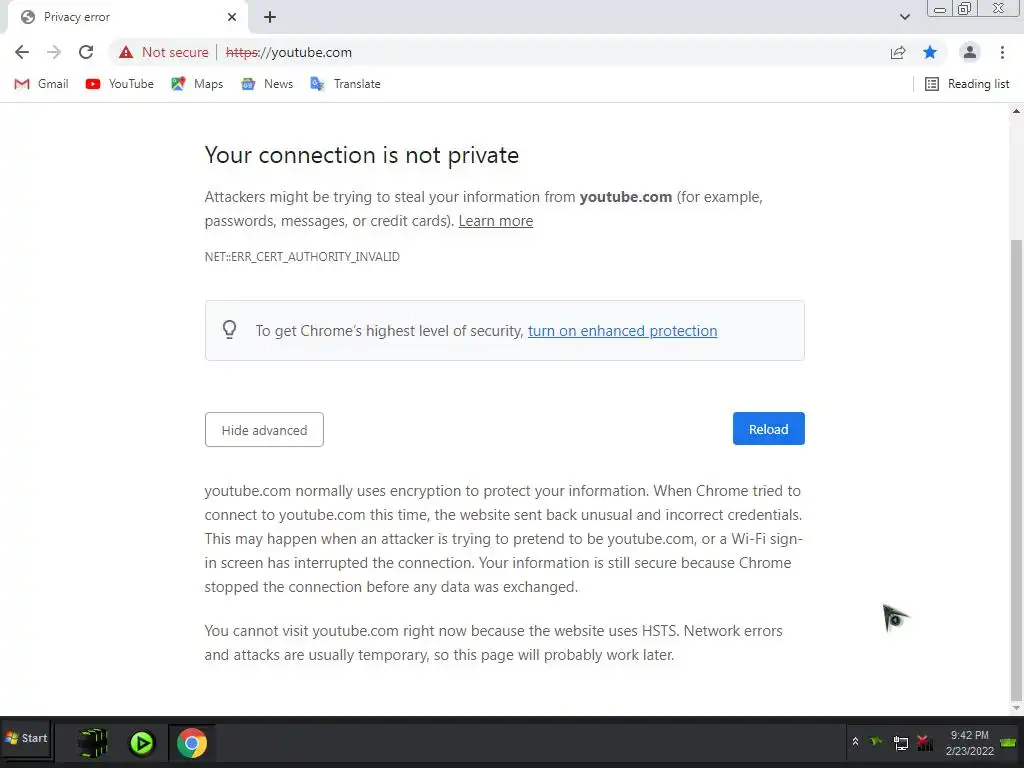The height and width of the screenshot is (768, 1024).
Task: Open Translate bookmark
Action: [x=345, y=84]
